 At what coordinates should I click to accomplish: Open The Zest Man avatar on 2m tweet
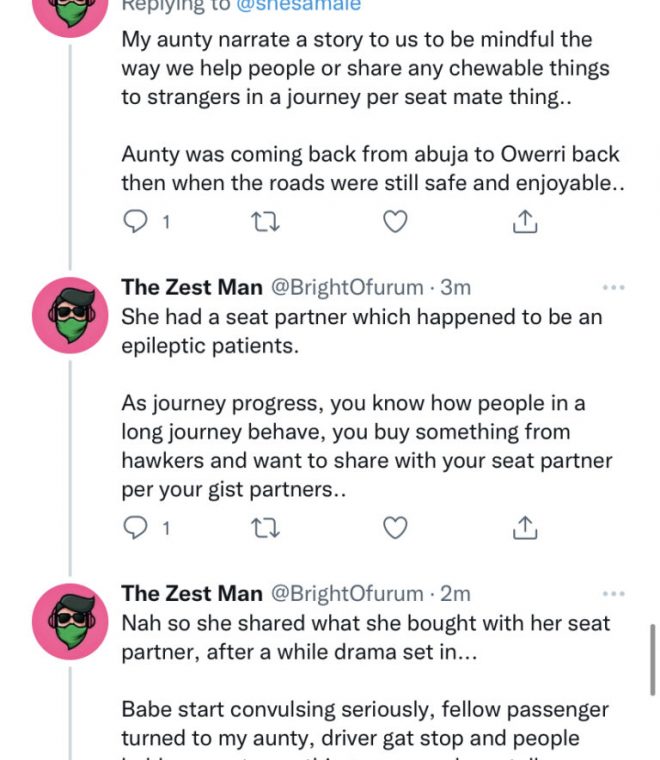69,621
